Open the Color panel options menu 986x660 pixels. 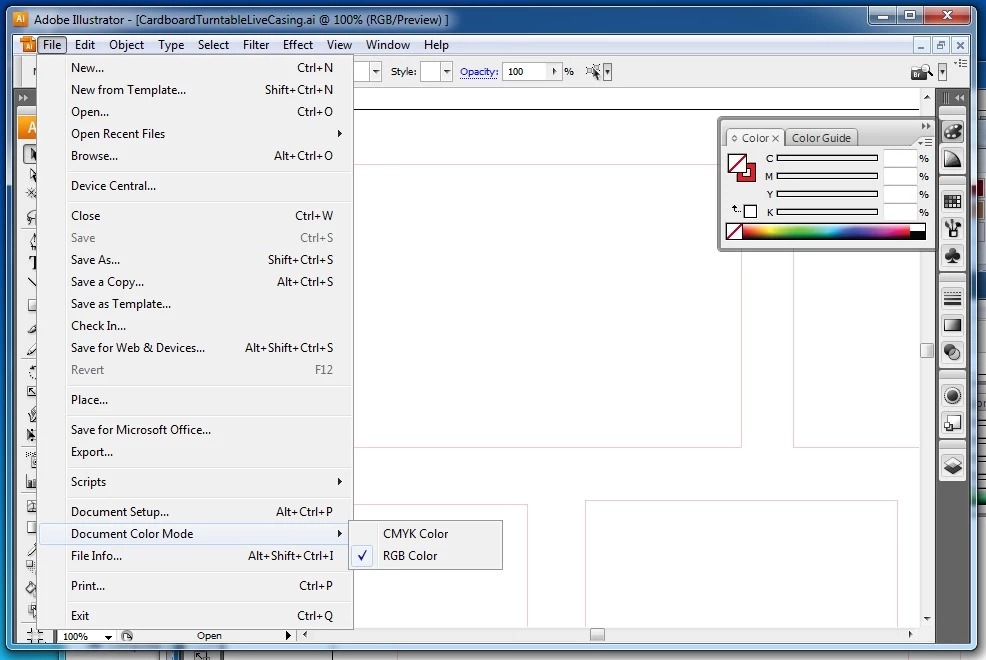click(x=925, y=142)
